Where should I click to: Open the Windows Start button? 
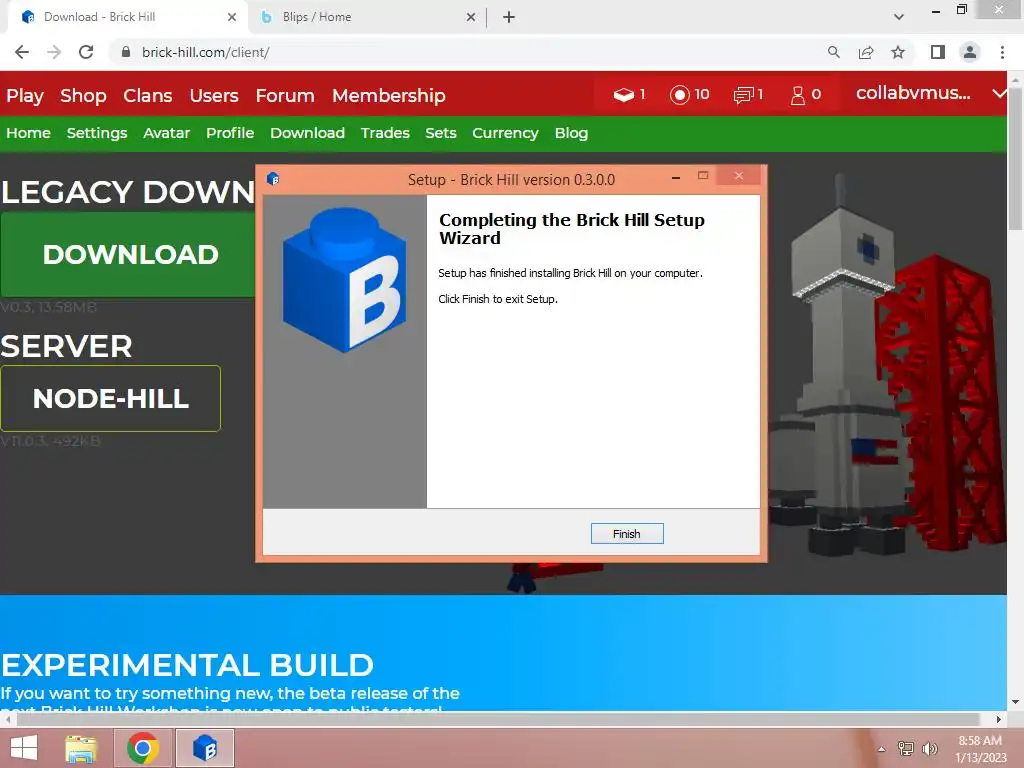pos(24,748)
